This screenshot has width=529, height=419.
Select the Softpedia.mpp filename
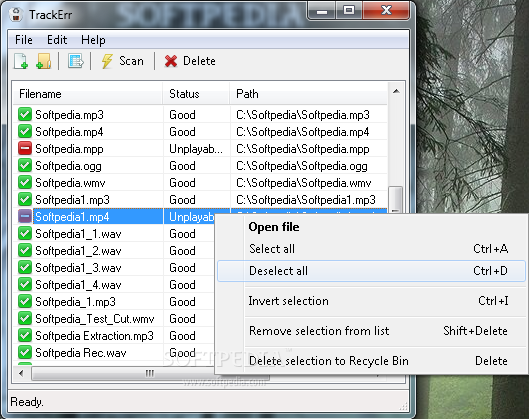[x=69, y=149]
